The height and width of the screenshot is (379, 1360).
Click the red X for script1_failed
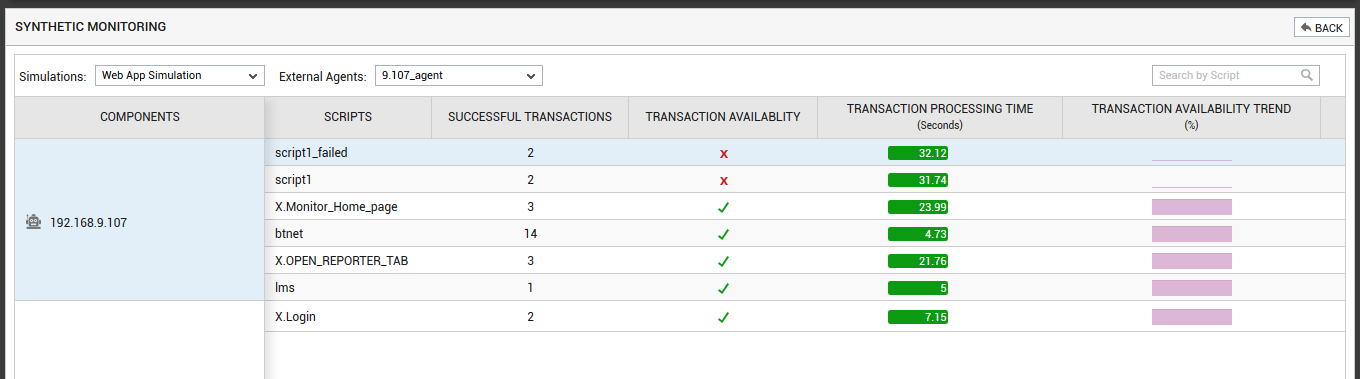click(724, 153)
